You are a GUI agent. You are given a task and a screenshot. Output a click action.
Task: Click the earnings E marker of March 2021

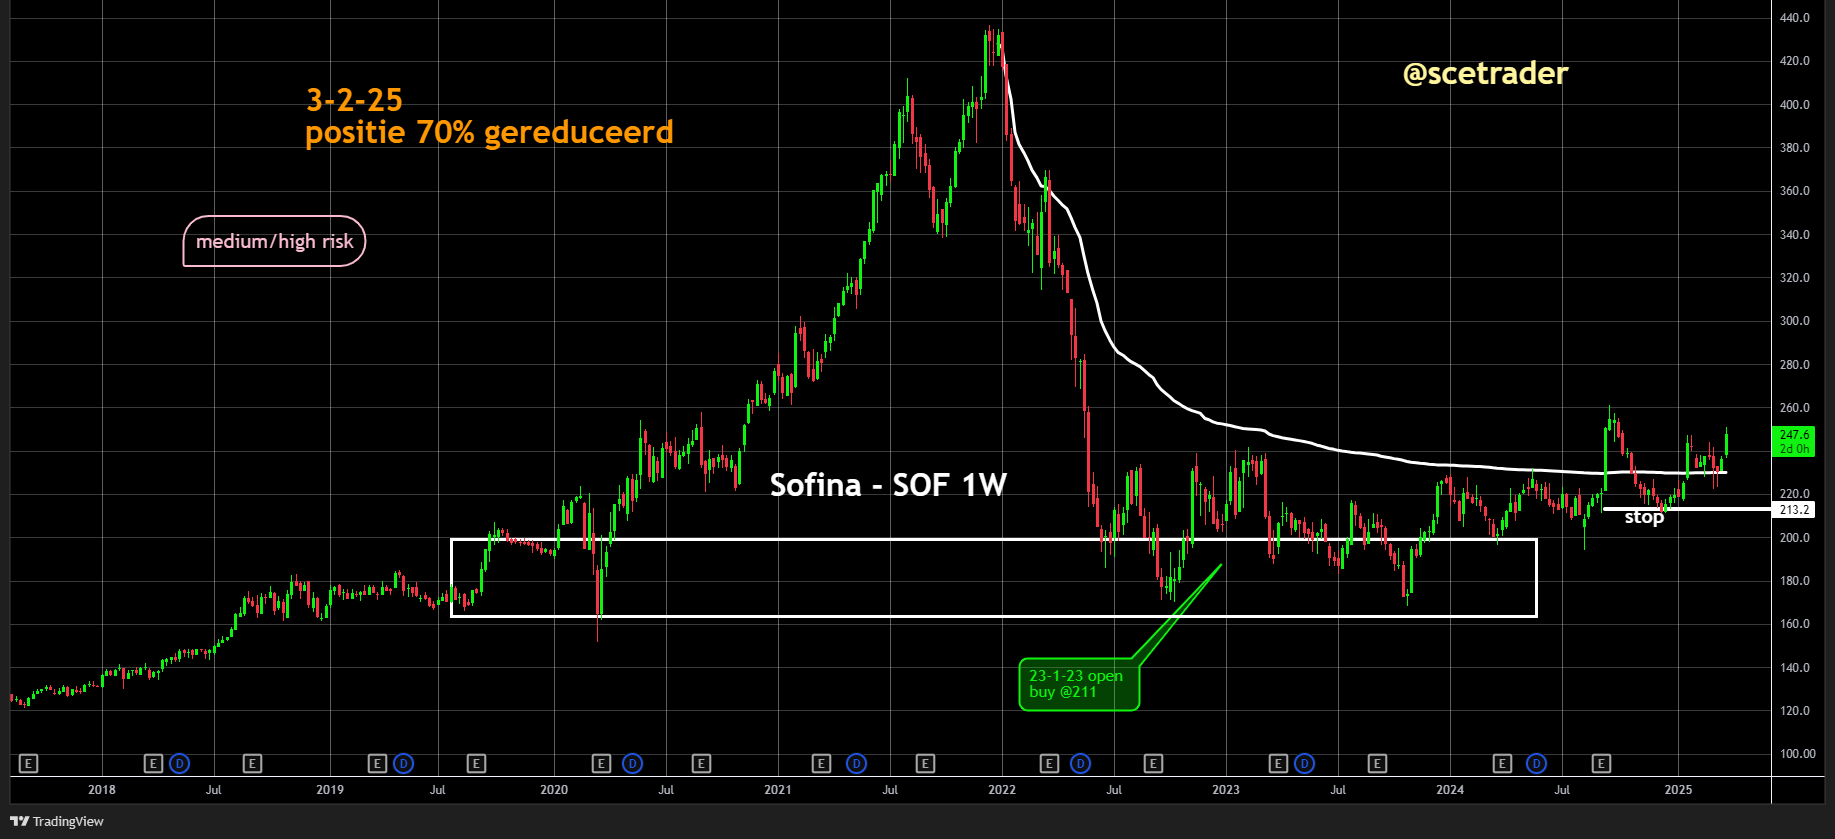[821, 764]
